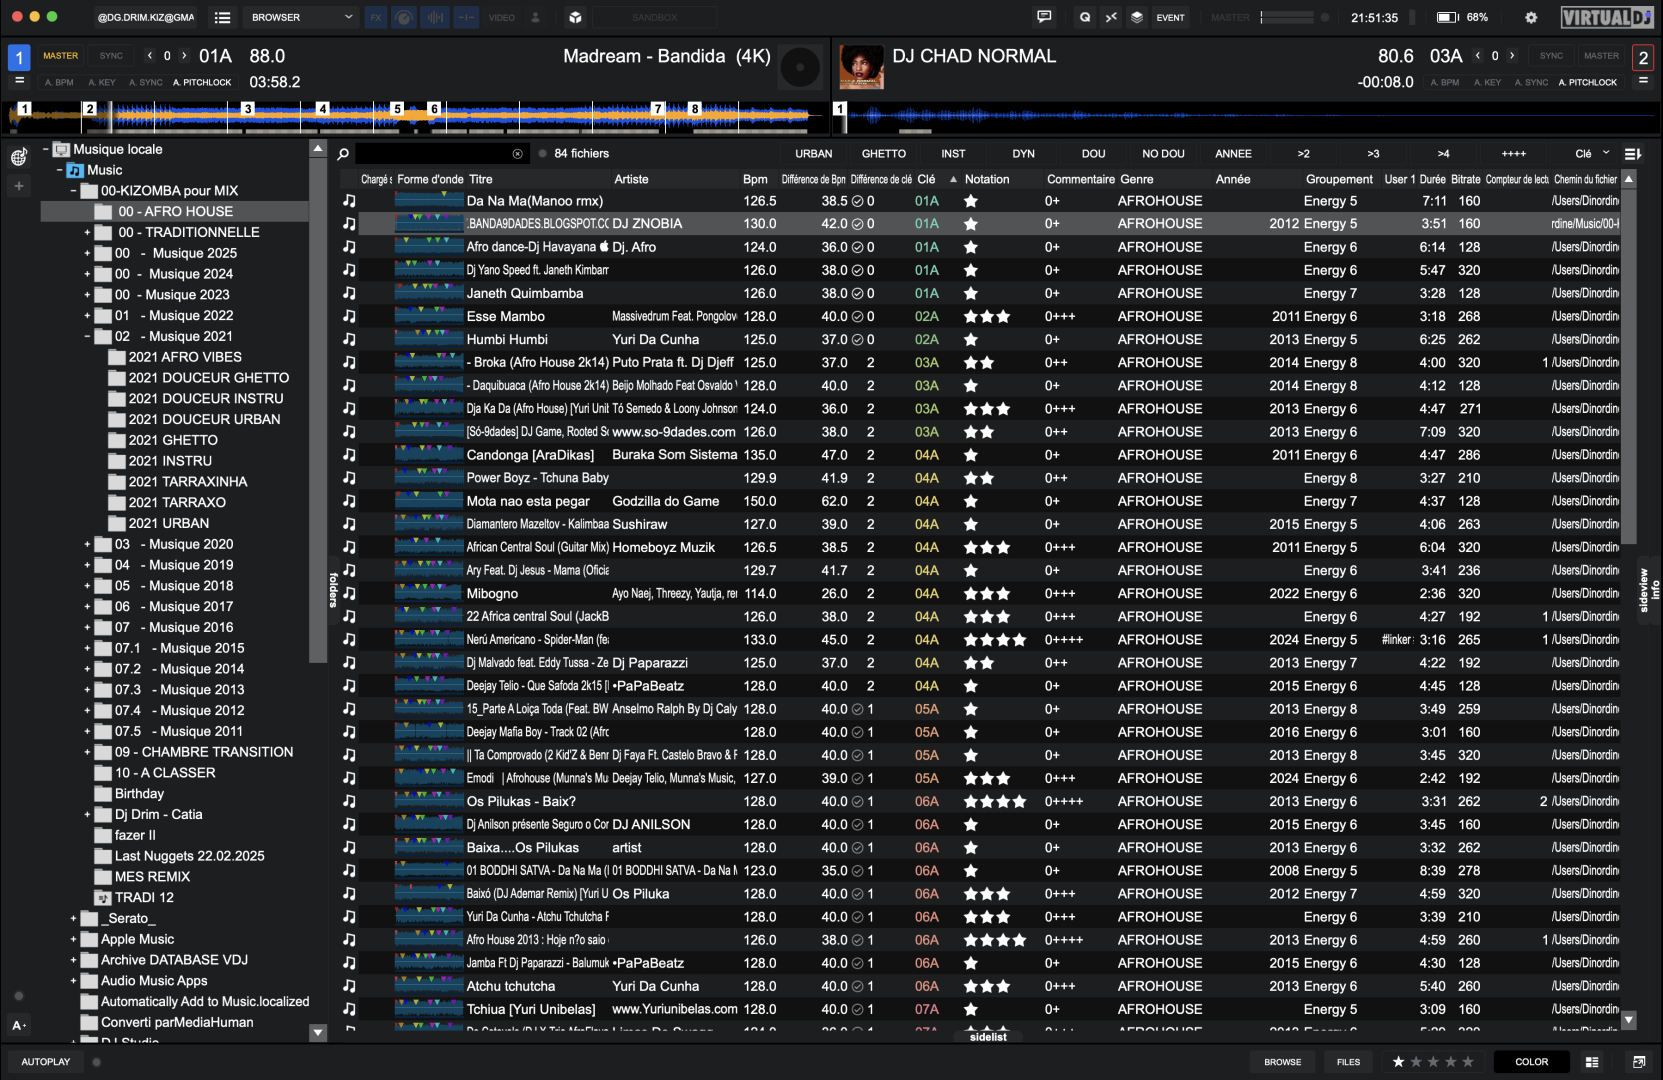Click the COLOR button in the bottom bar

point(1531,1062)
